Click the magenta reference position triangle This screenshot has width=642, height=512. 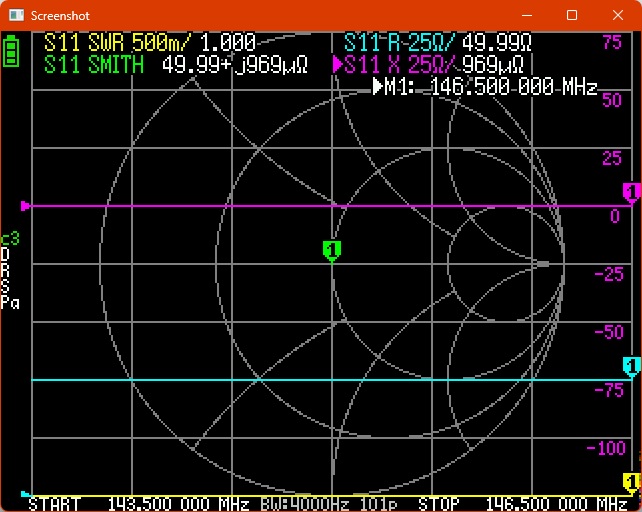[26, 206]
